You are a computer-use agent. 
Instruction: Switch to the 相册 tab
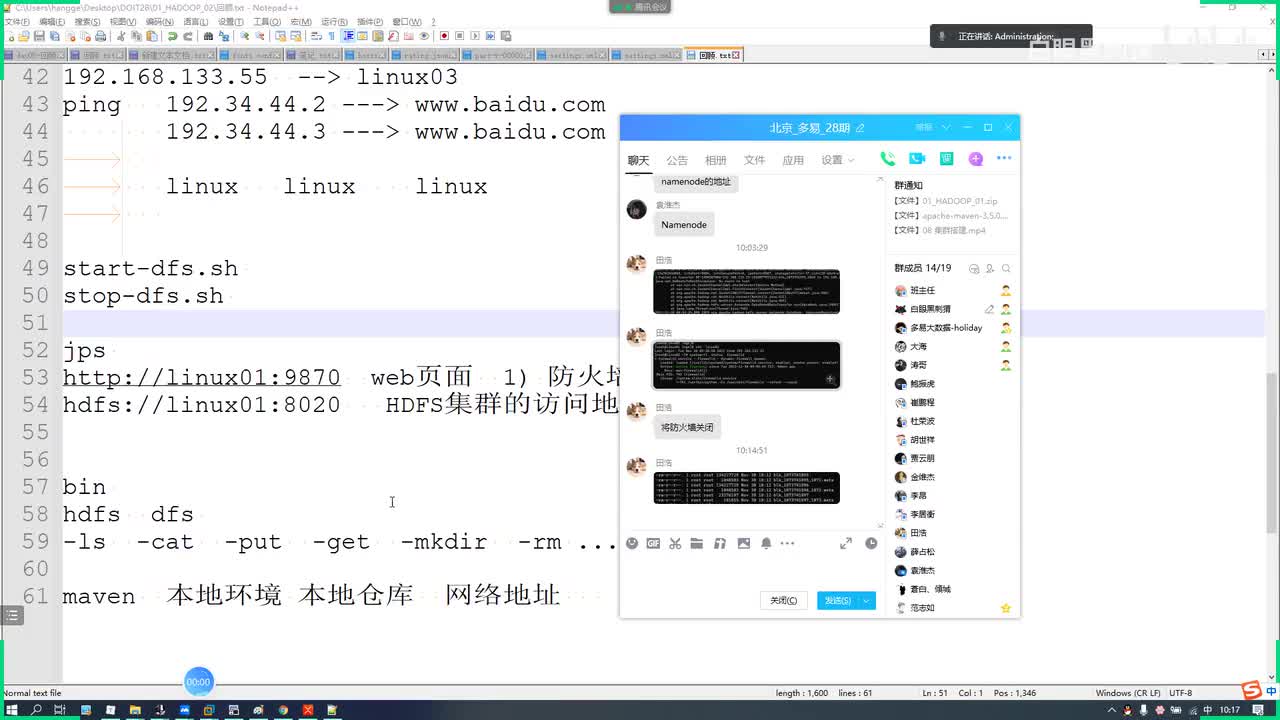pyautogui.click(x=716, y=160)
